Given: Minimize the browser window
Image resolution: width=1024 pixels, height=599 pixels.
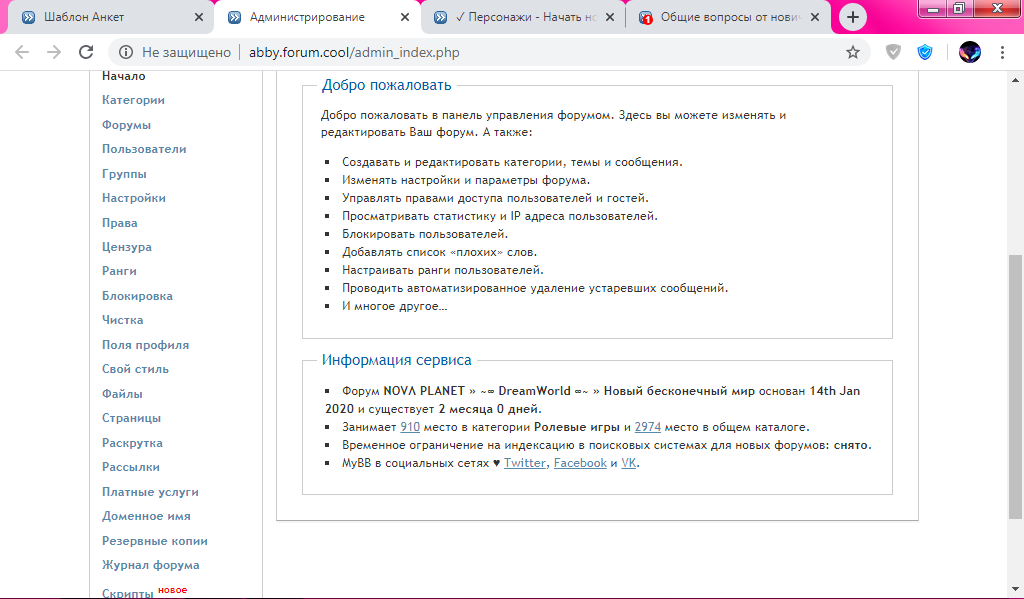Looking at the screenshot, I should [934, 8].
